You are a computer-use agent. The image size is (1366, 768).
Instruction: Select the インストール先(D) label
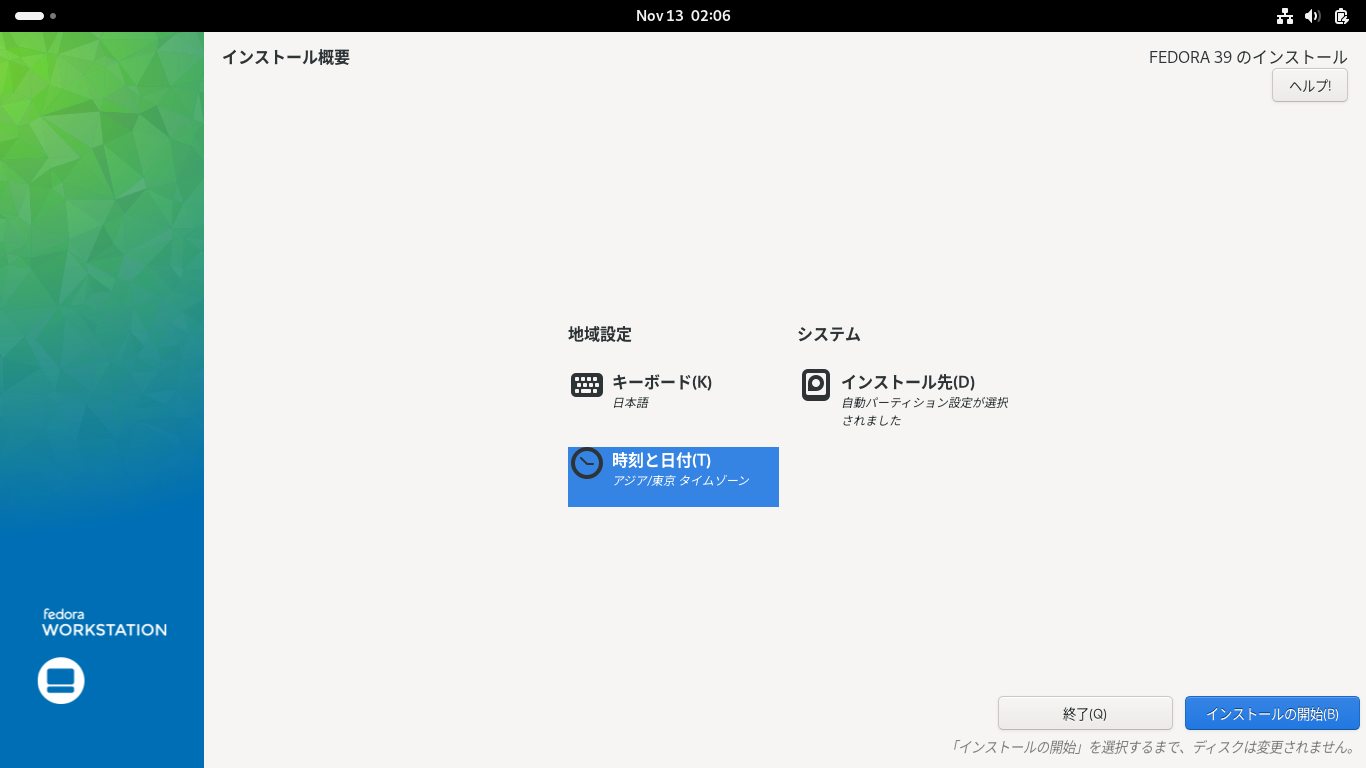(x=908, y=382)
